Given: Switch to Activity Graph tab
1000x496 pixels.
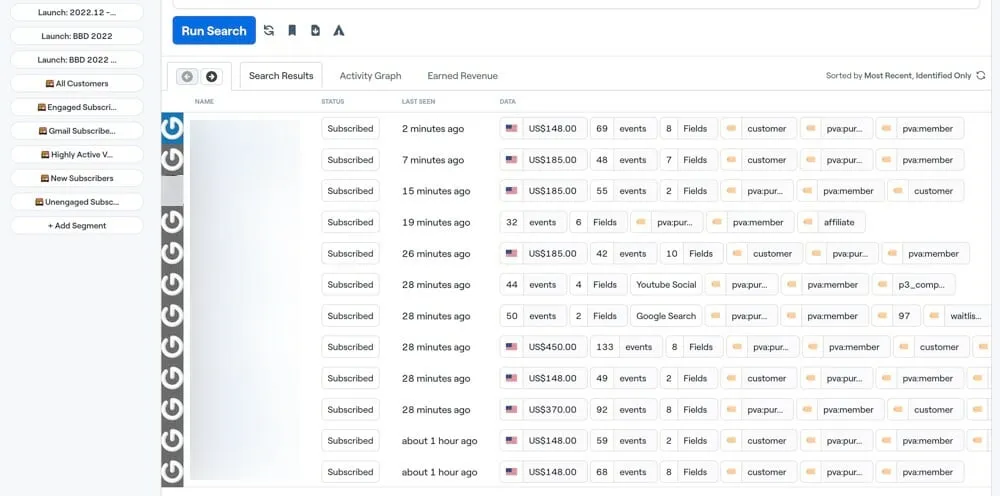Looking at the screenshot, I should (x=370, y=76).
